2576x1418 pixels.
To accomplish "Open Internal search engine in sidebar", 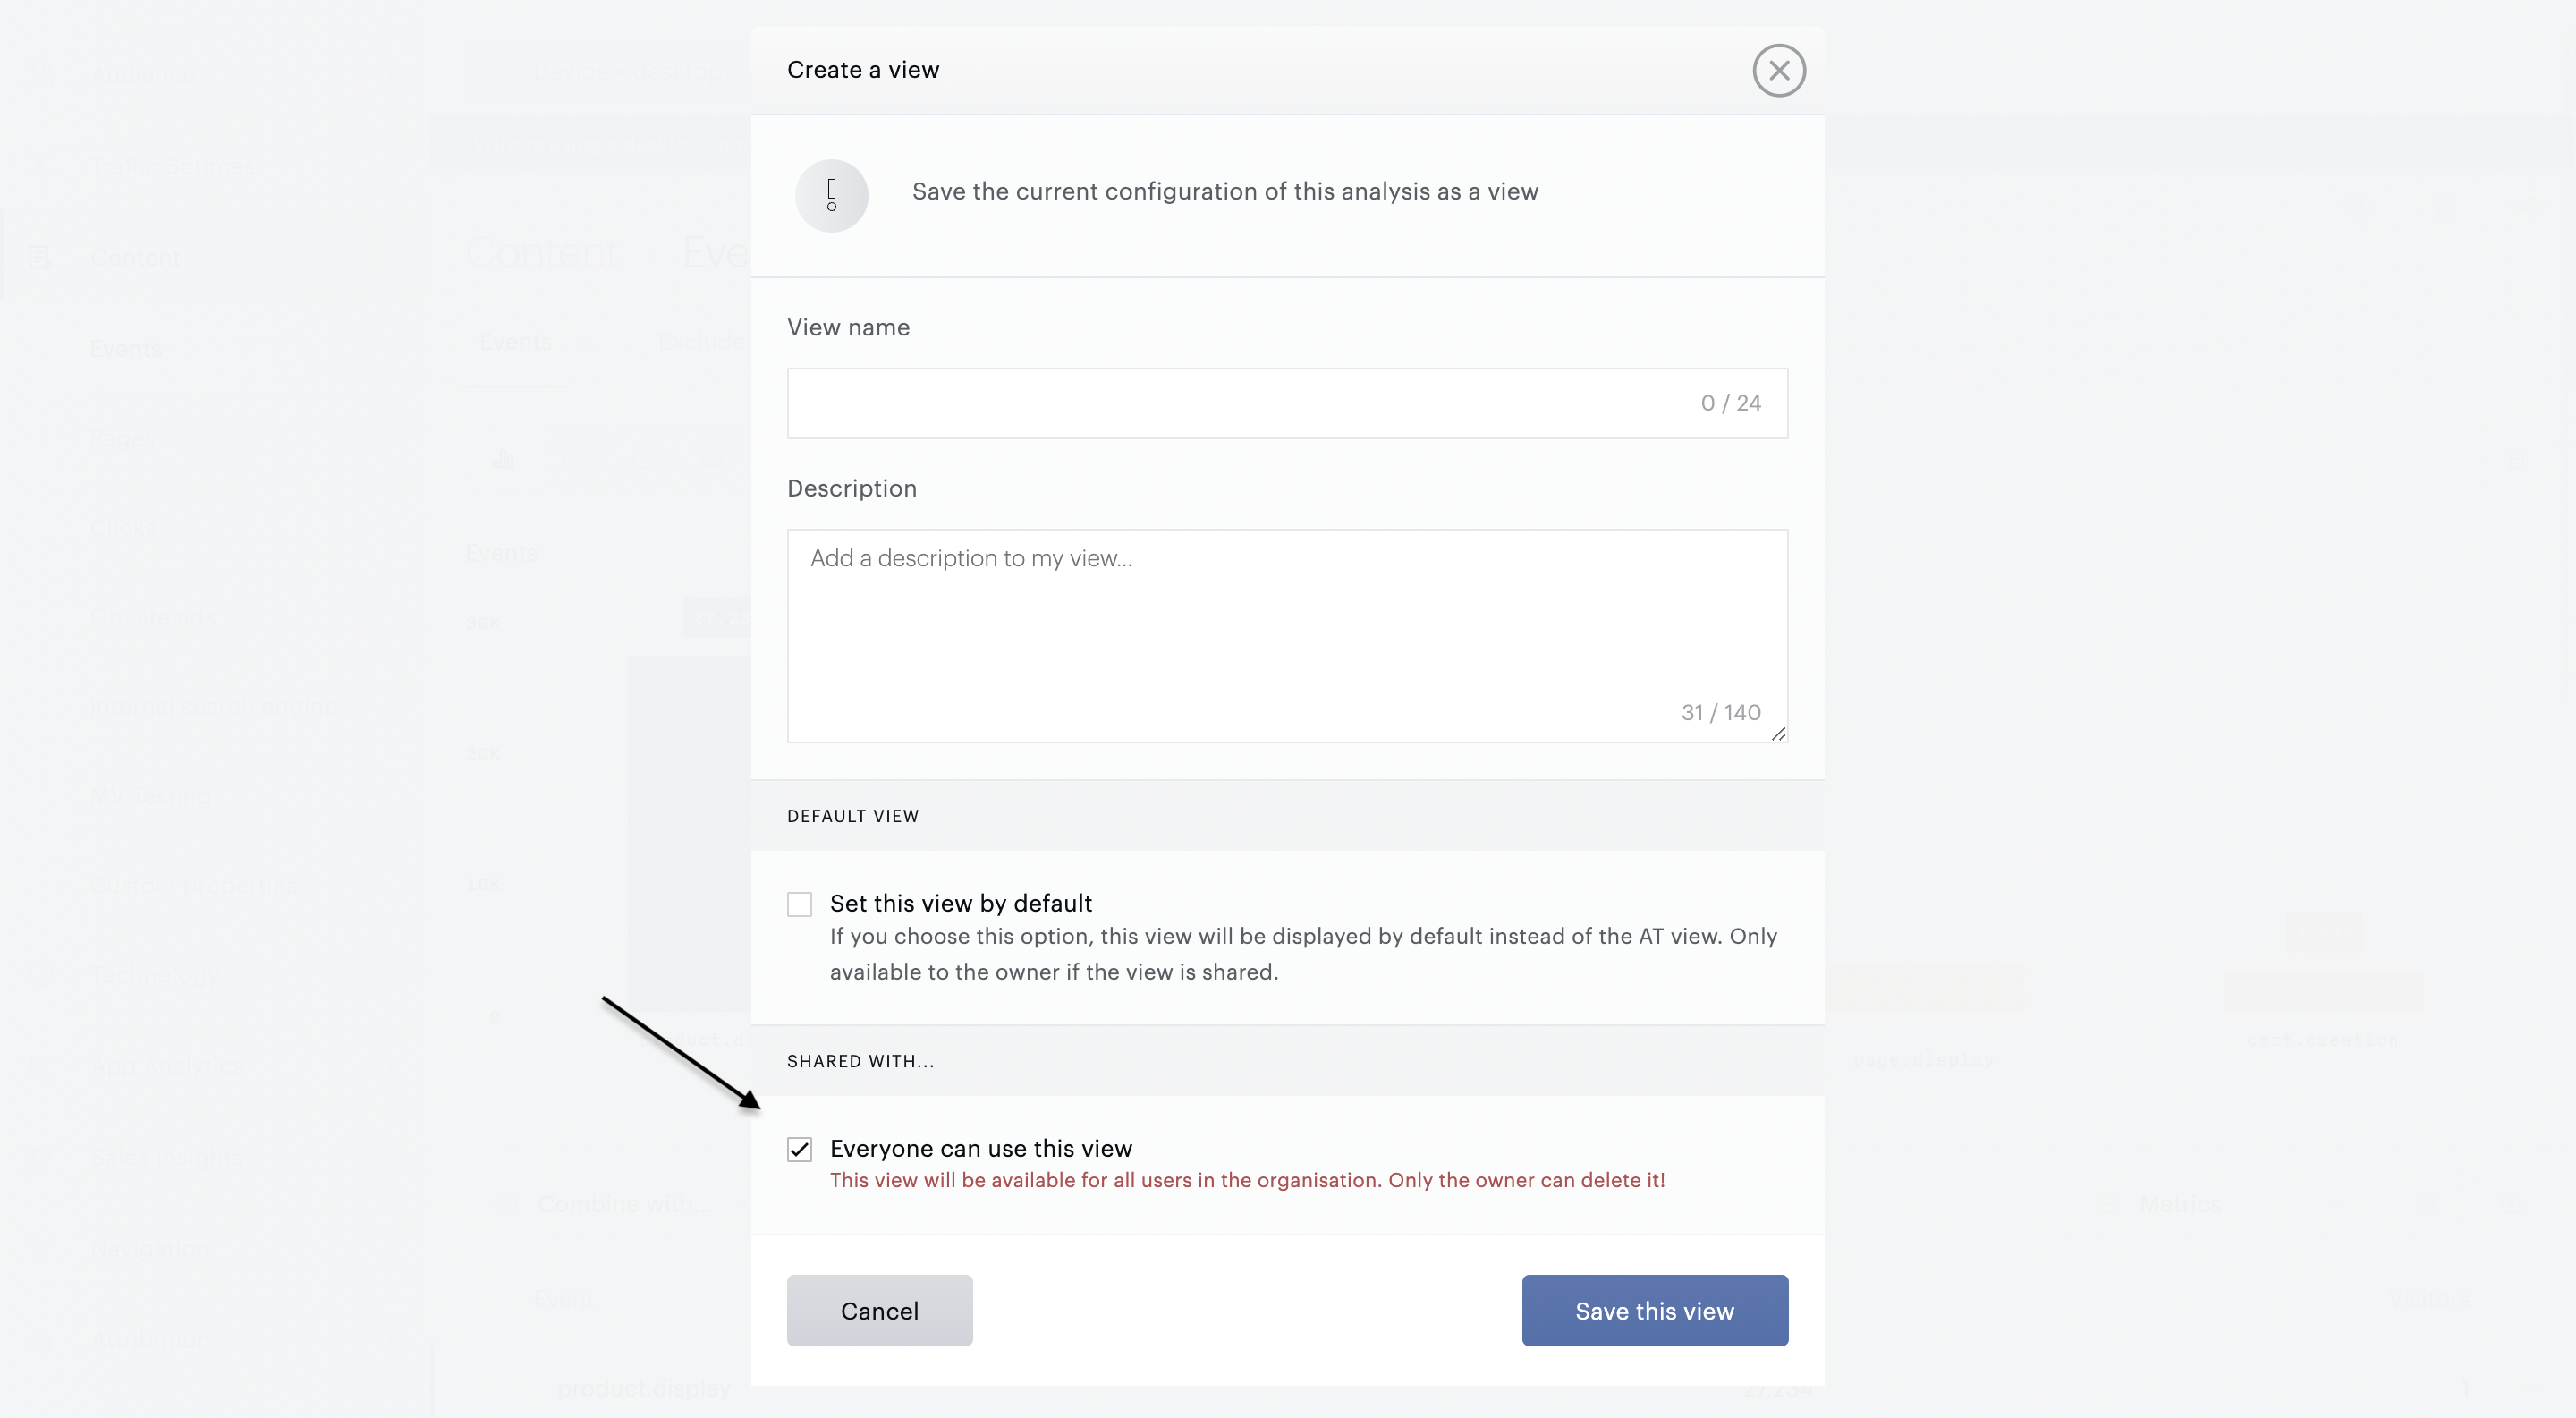I will [x=213, y=707].
